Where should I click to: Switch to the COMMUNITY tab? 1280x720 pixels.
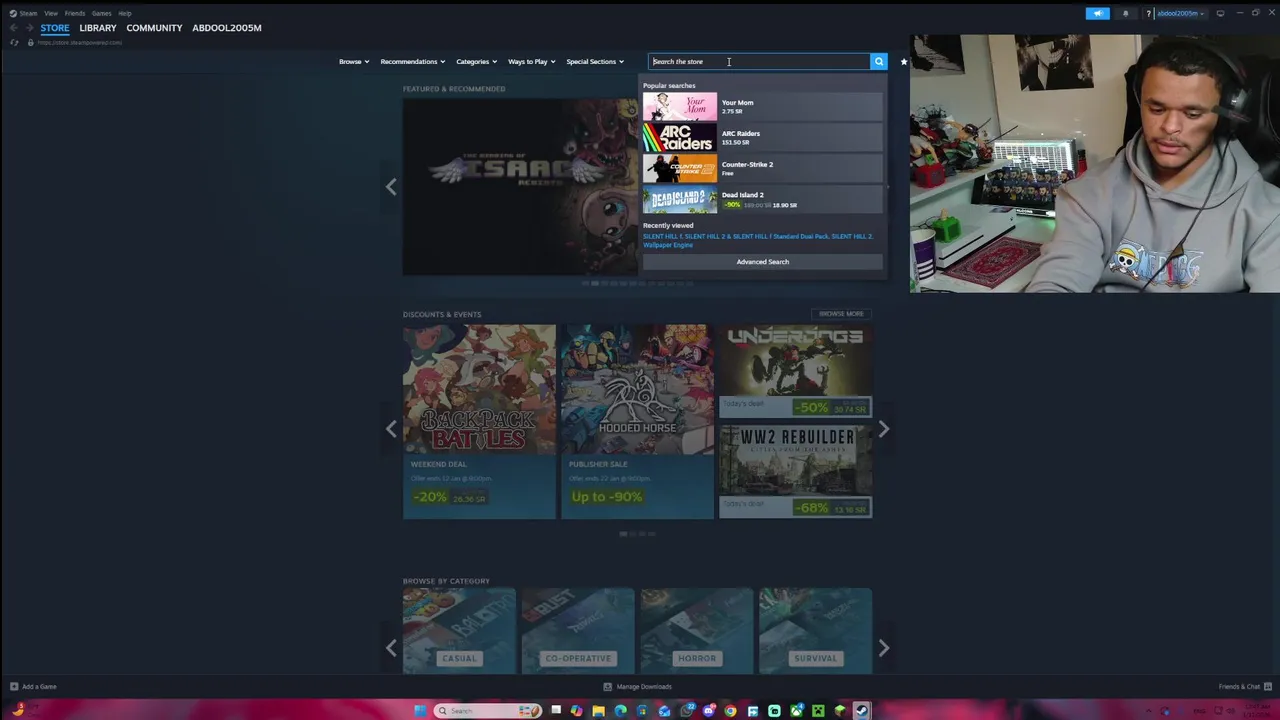[x=154, y=28]
